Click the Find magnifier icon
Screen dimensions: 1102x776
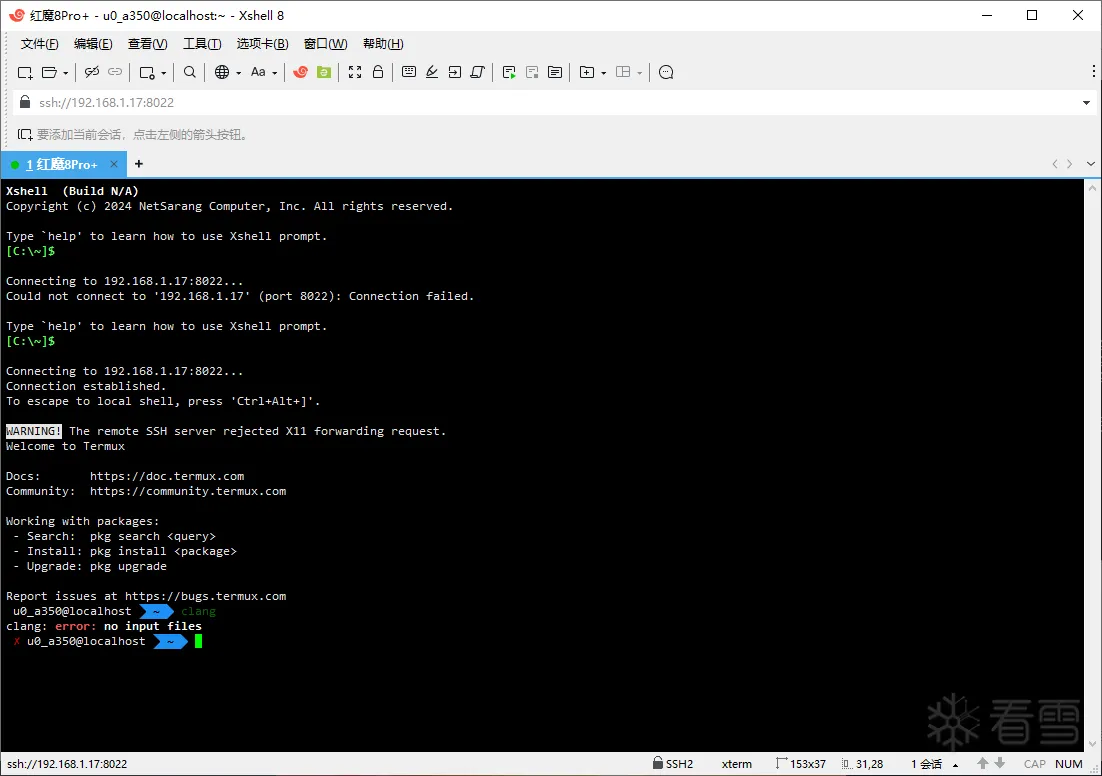[190, 72]
